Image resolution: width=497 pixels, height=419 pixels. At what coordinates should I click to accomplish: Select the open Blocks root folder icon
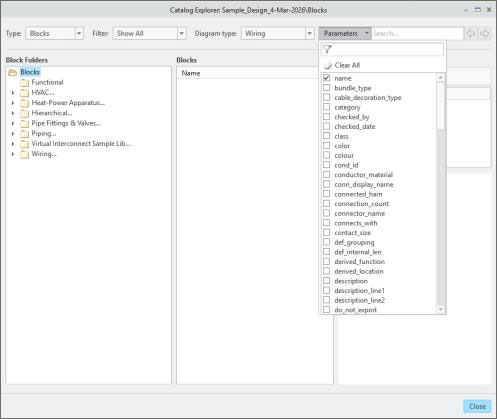pos(13,72)
